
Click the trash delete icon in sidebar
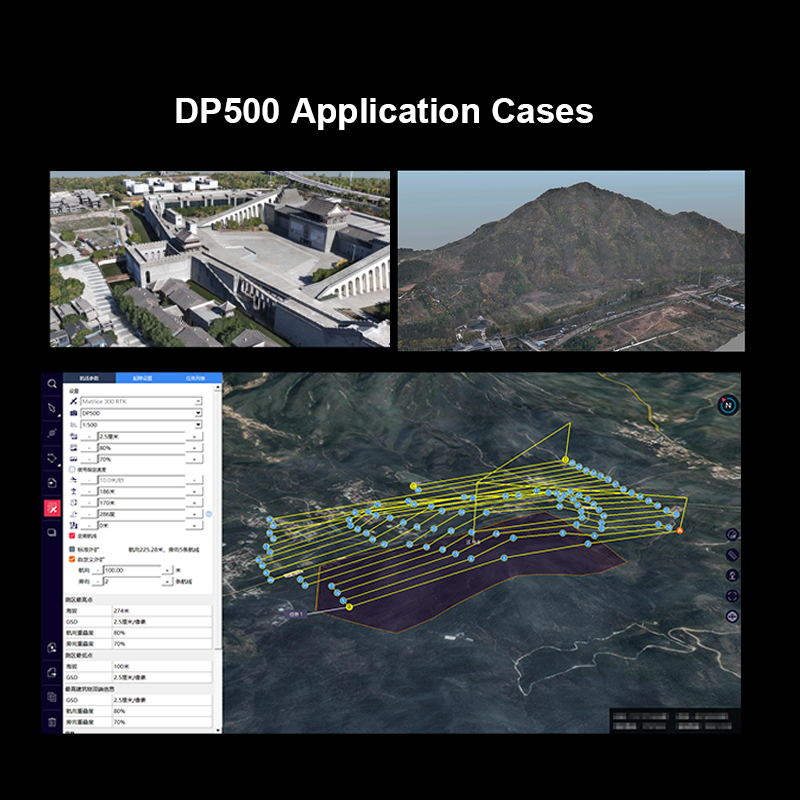coord(52,721)
